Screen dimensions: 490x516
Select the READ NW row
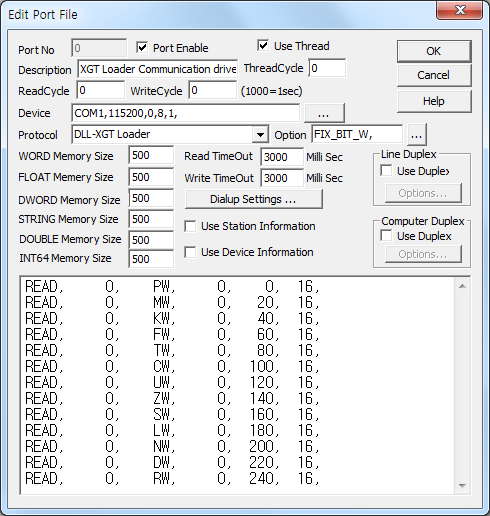[x=172, y=446]
